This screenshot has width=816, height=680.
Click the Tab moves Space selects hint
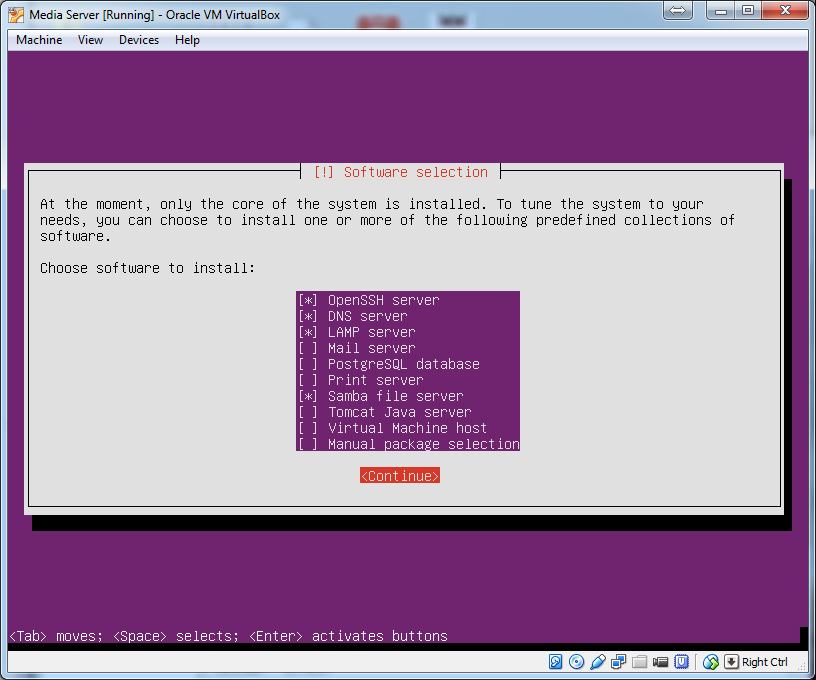point(228,636)
